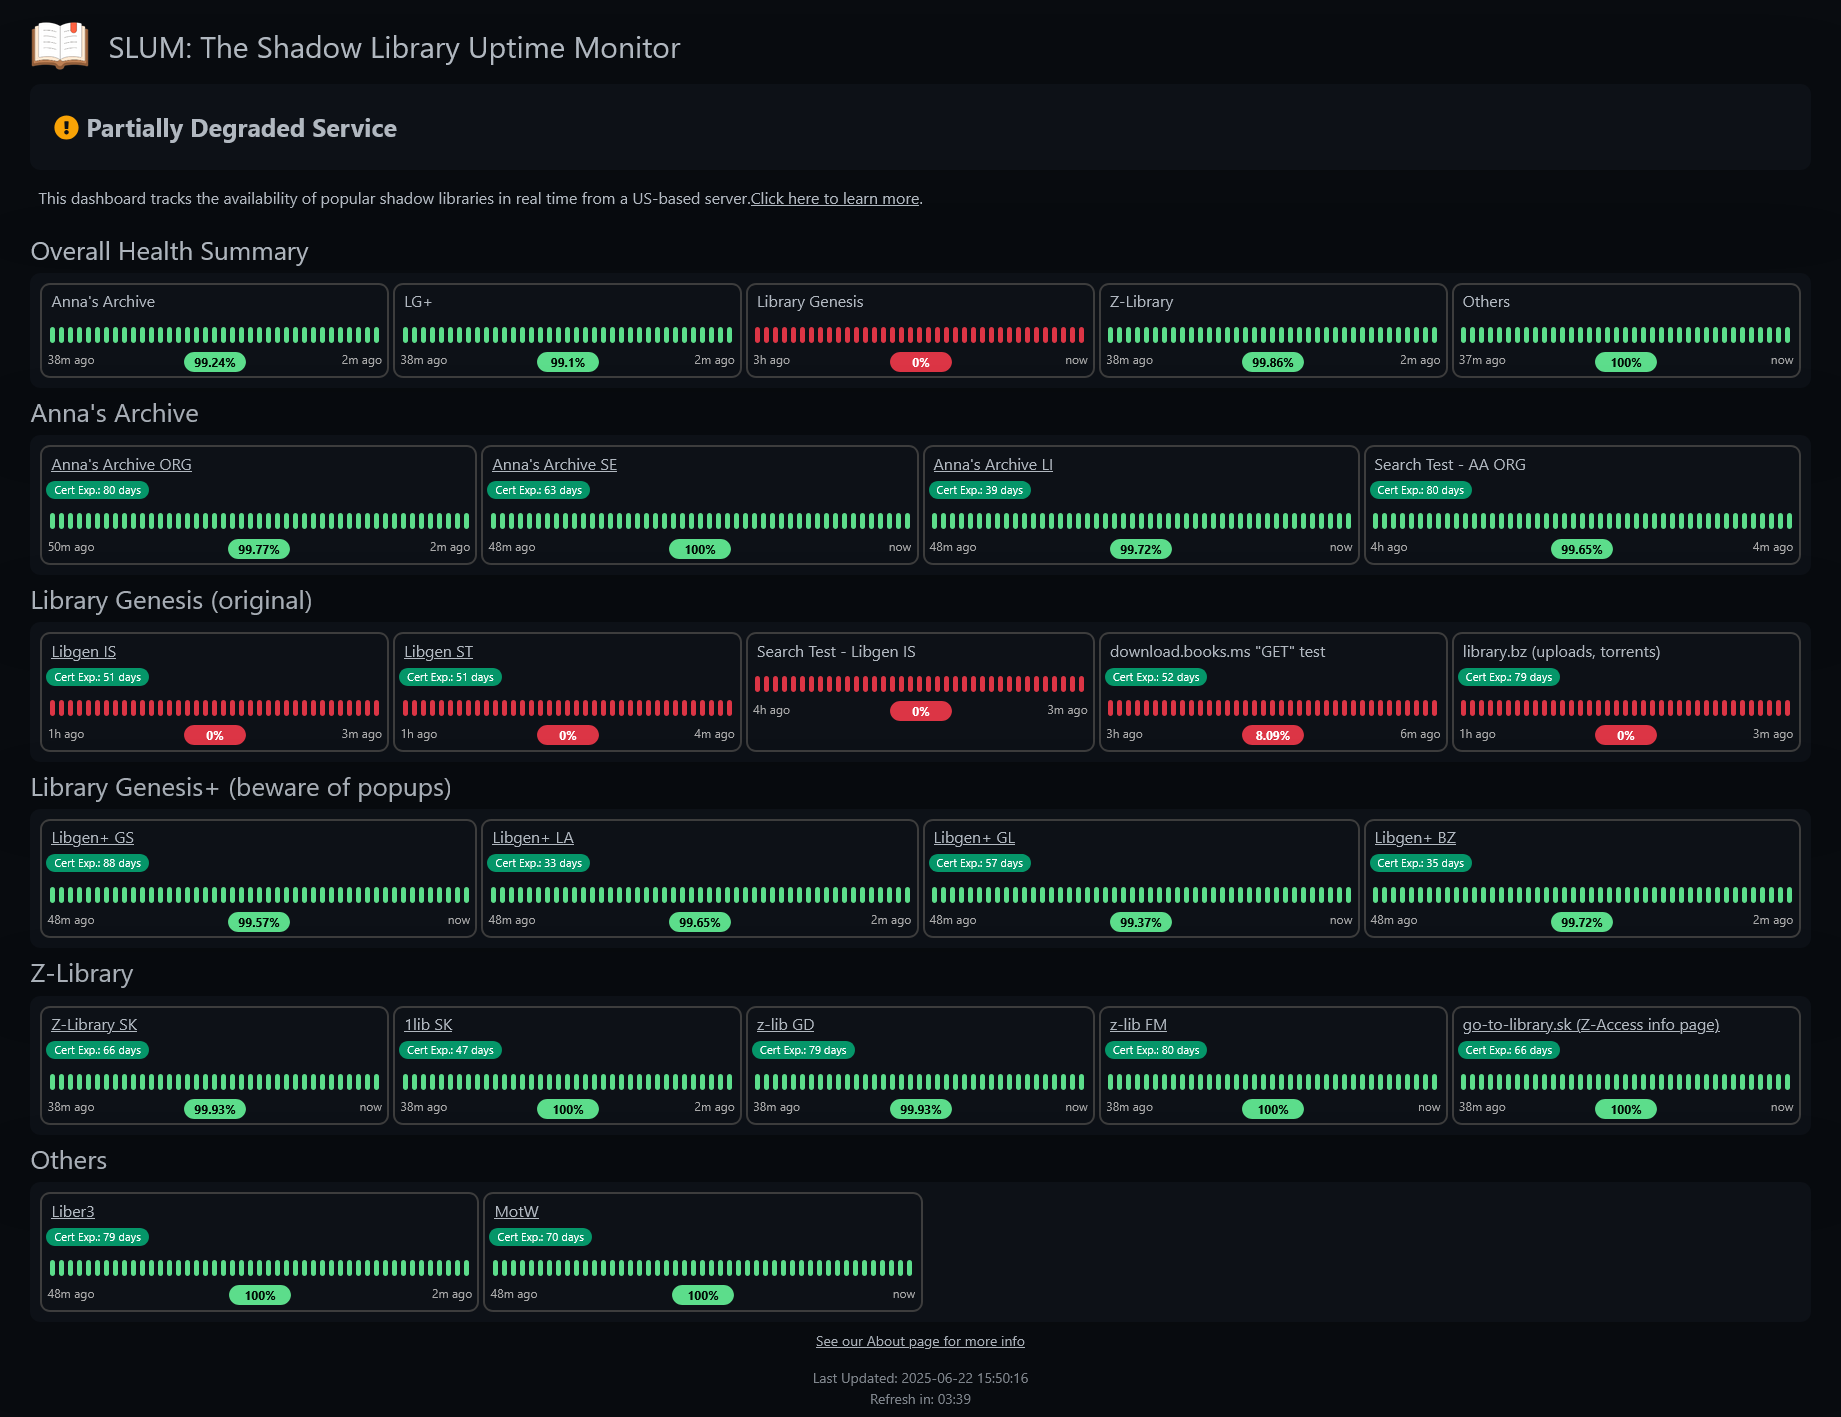Open the Anna's Archive ORG link
1841x1417 pixels.
(121, 464)
